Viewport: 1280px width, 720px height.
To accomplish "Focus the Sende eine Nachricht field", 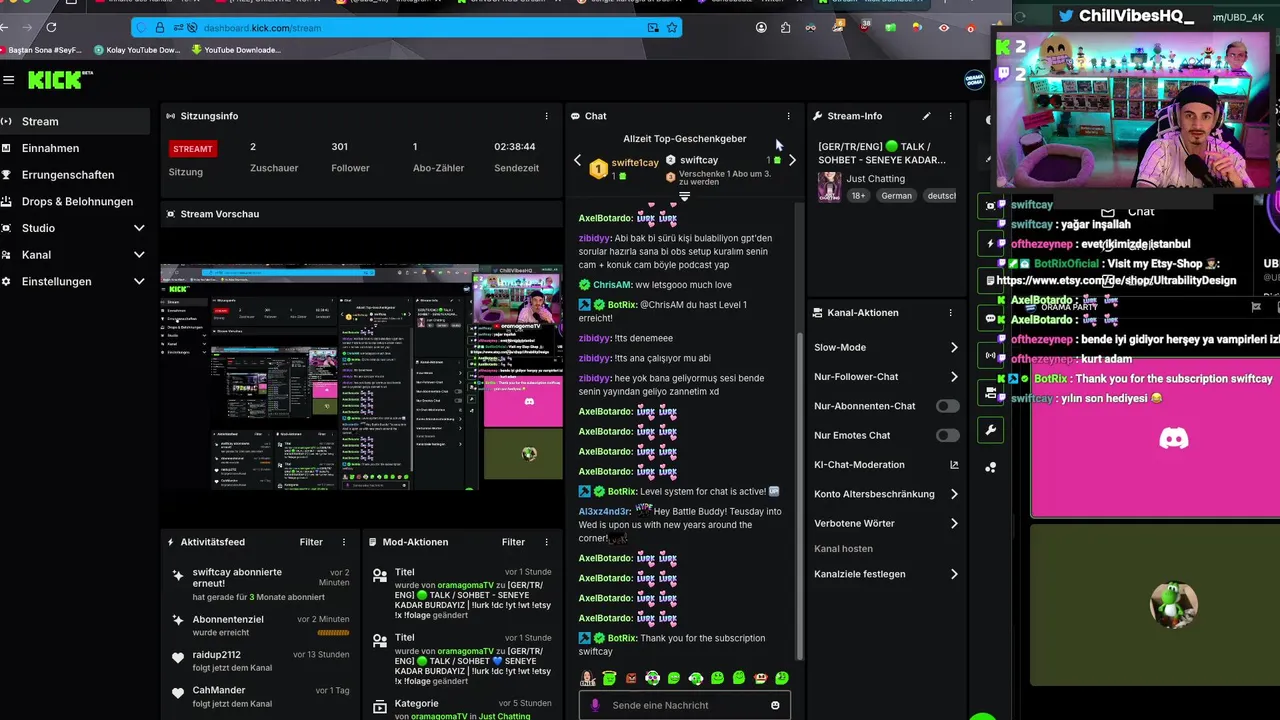I will (x=685, y=705).
